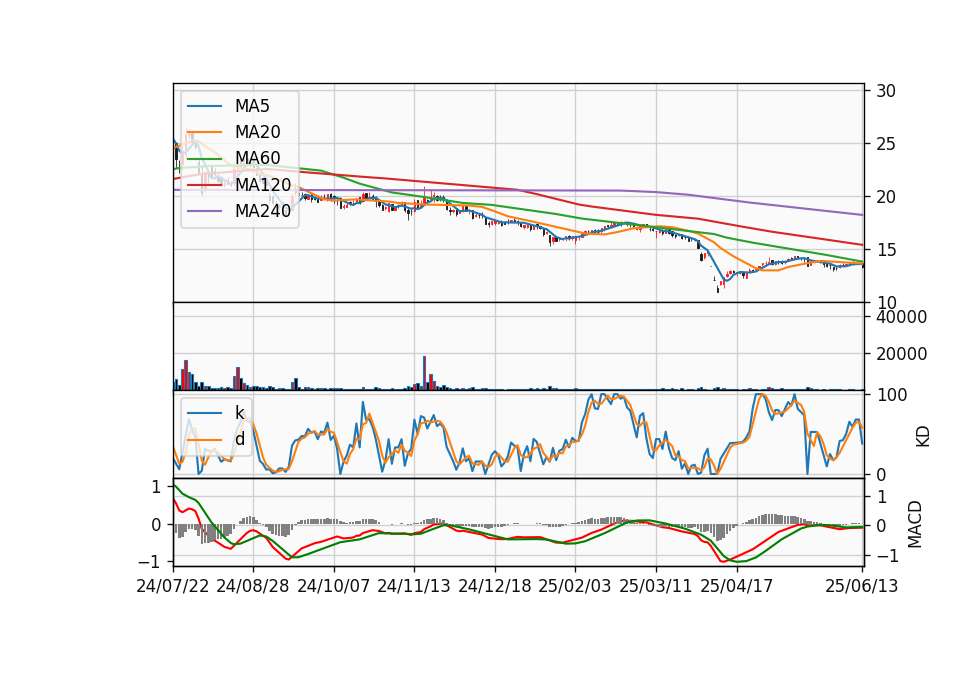960x690 pixels.
Task: Click the blue MA5 legend line sample
Action: coord(204,107)
